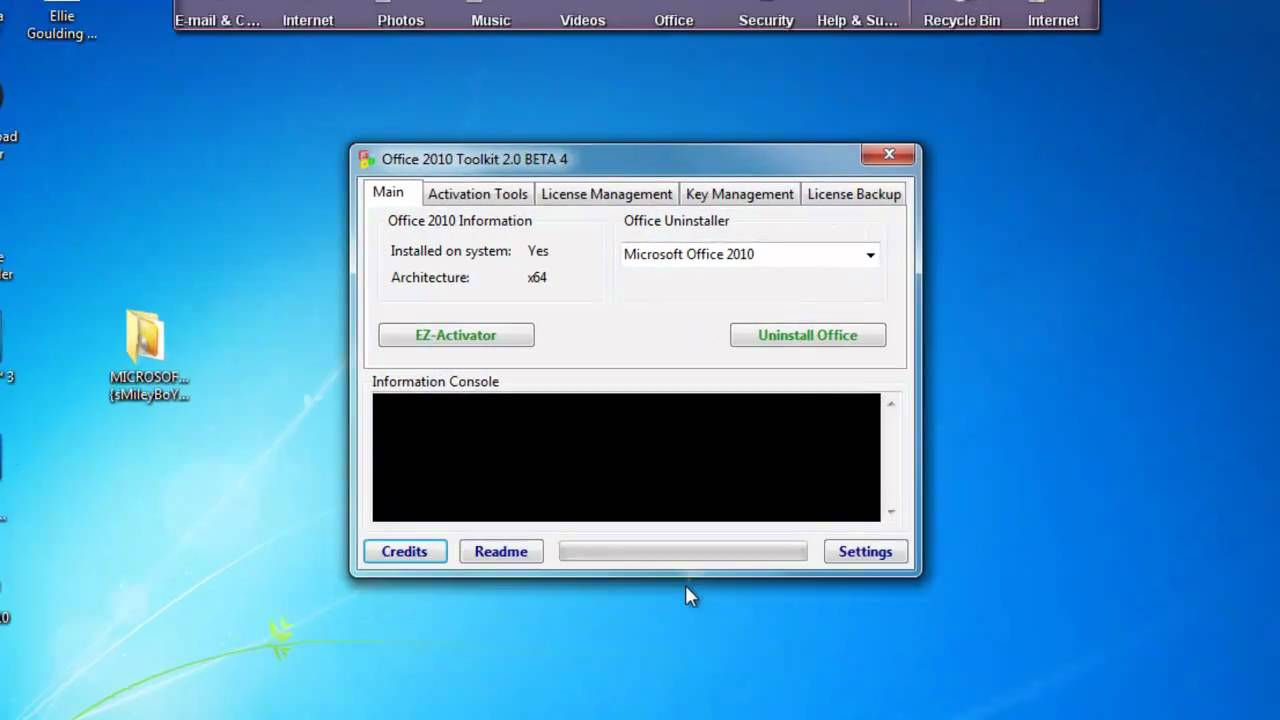Screen dimensions: 1280x720
Task: Click the 'Information Console' heading
Action: click(x=435, y=381)
